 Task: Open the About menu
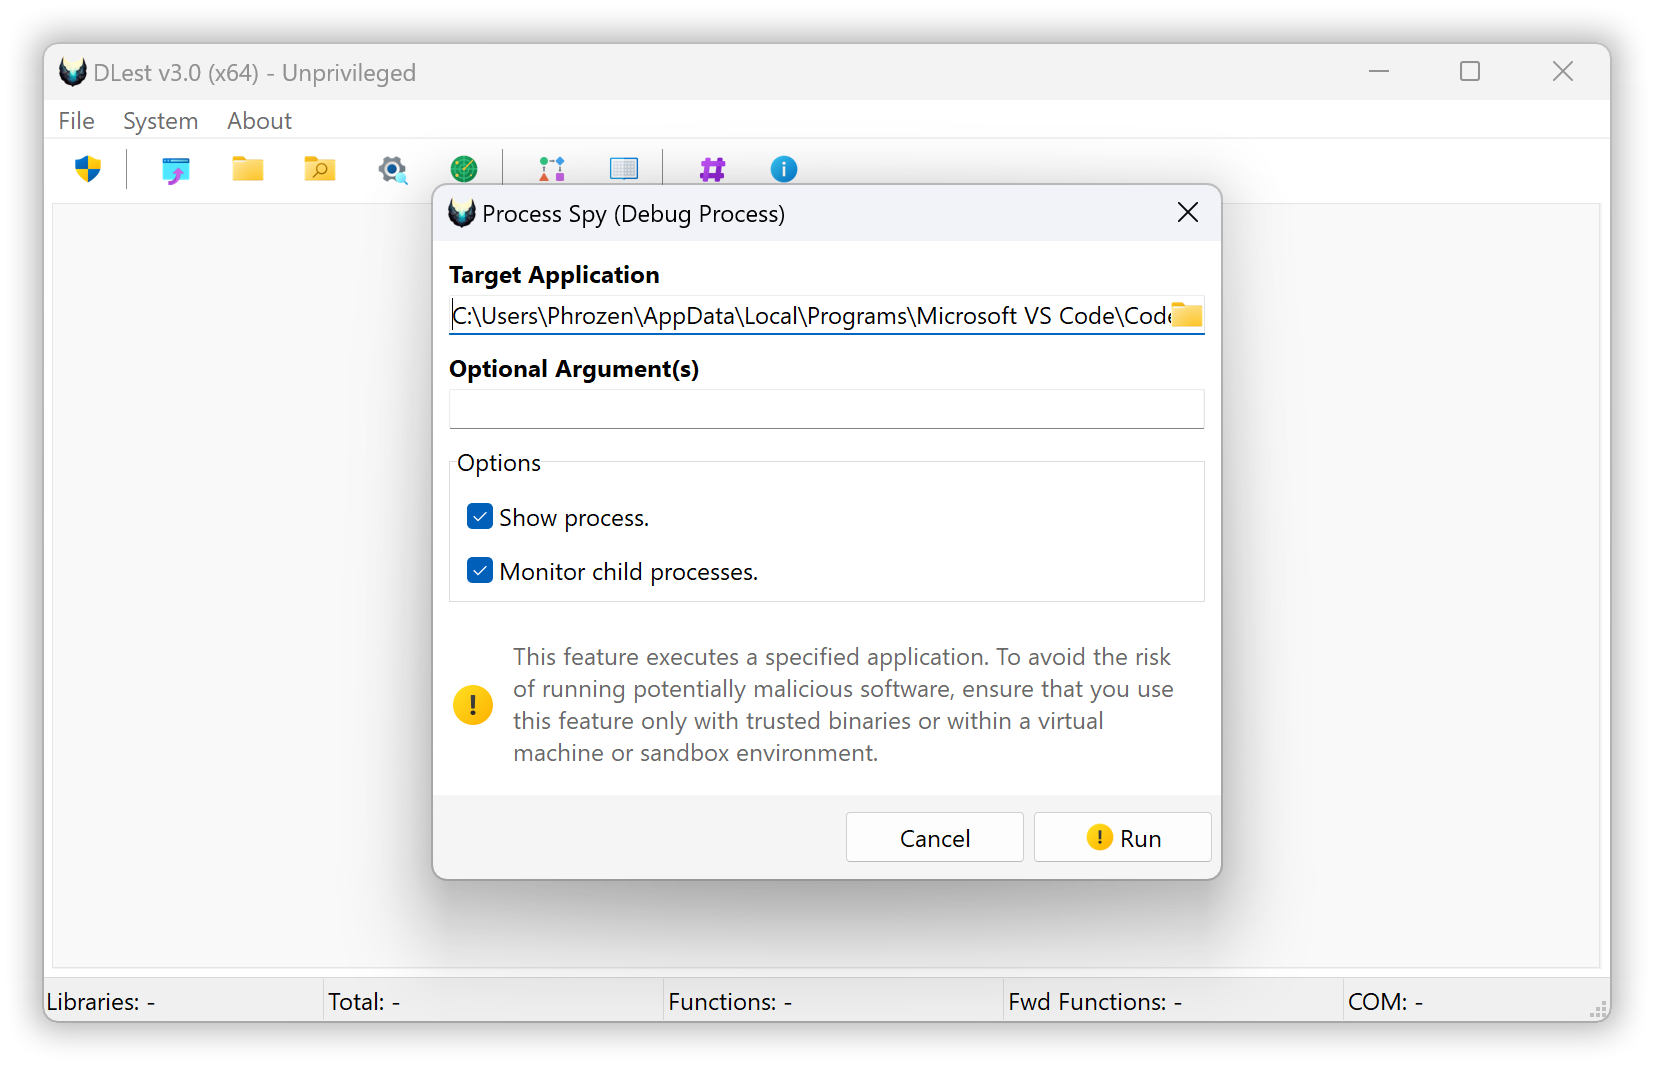pyautogui.click(x=258, y=120)
